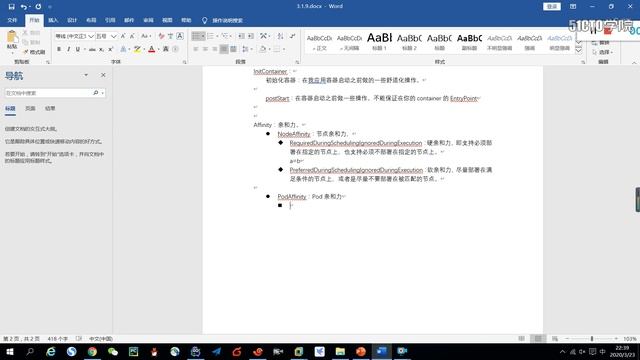Screen dimensions: 640x360
Task: Align text right
Action: coord(215,49)
